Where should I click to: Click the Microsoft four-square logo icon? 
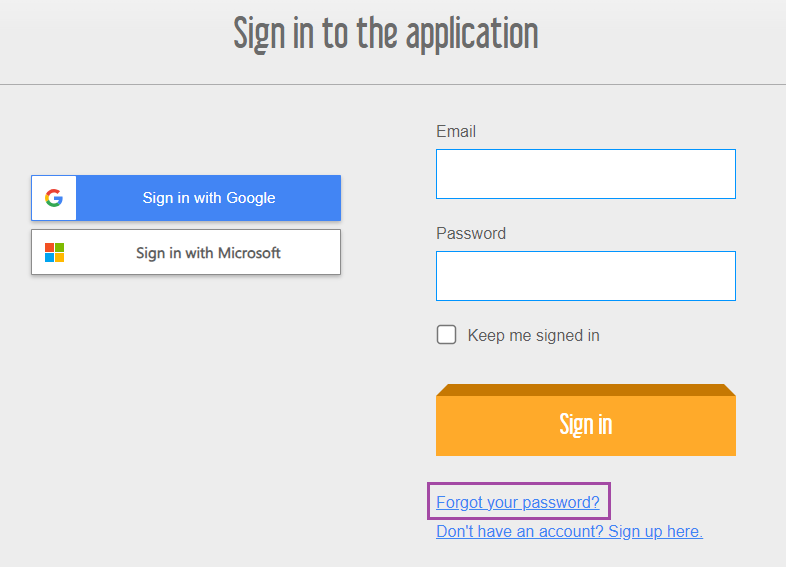(54, 253)
